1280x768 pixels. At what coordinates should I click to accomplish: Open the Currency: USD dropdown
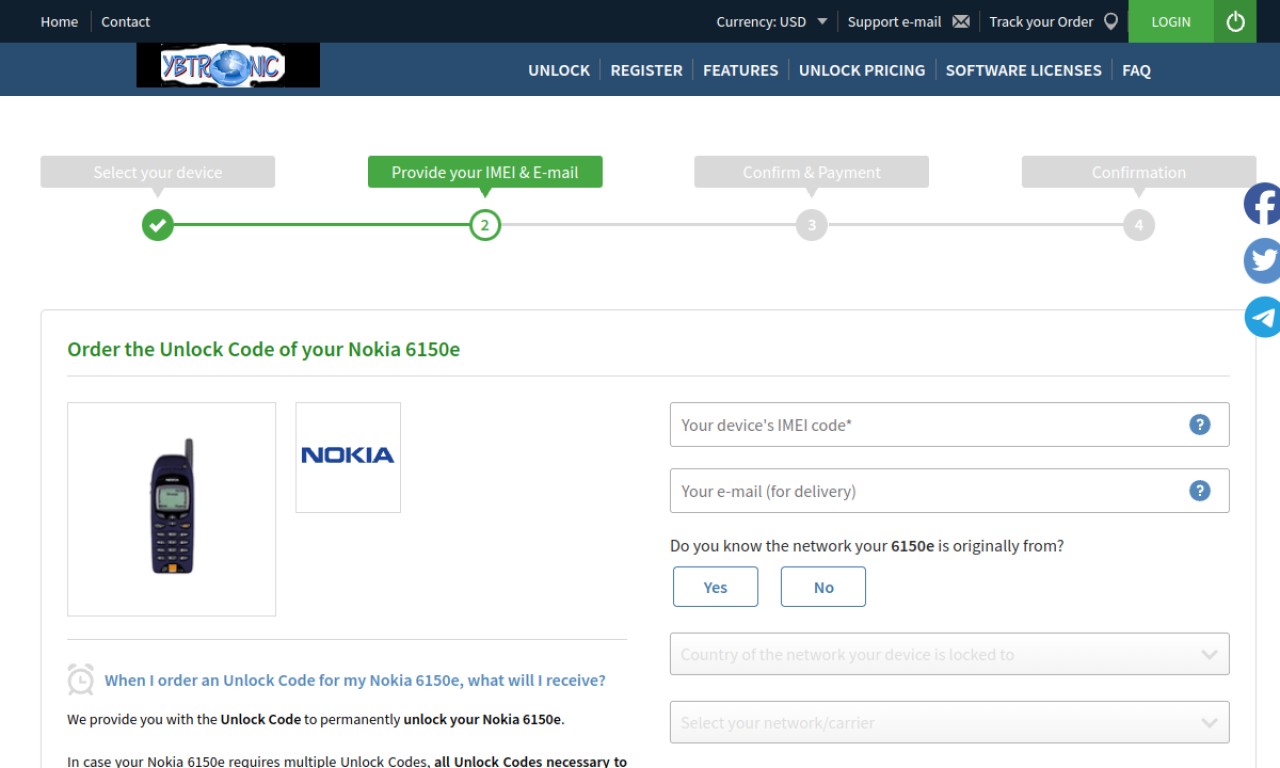click(772, 21)
